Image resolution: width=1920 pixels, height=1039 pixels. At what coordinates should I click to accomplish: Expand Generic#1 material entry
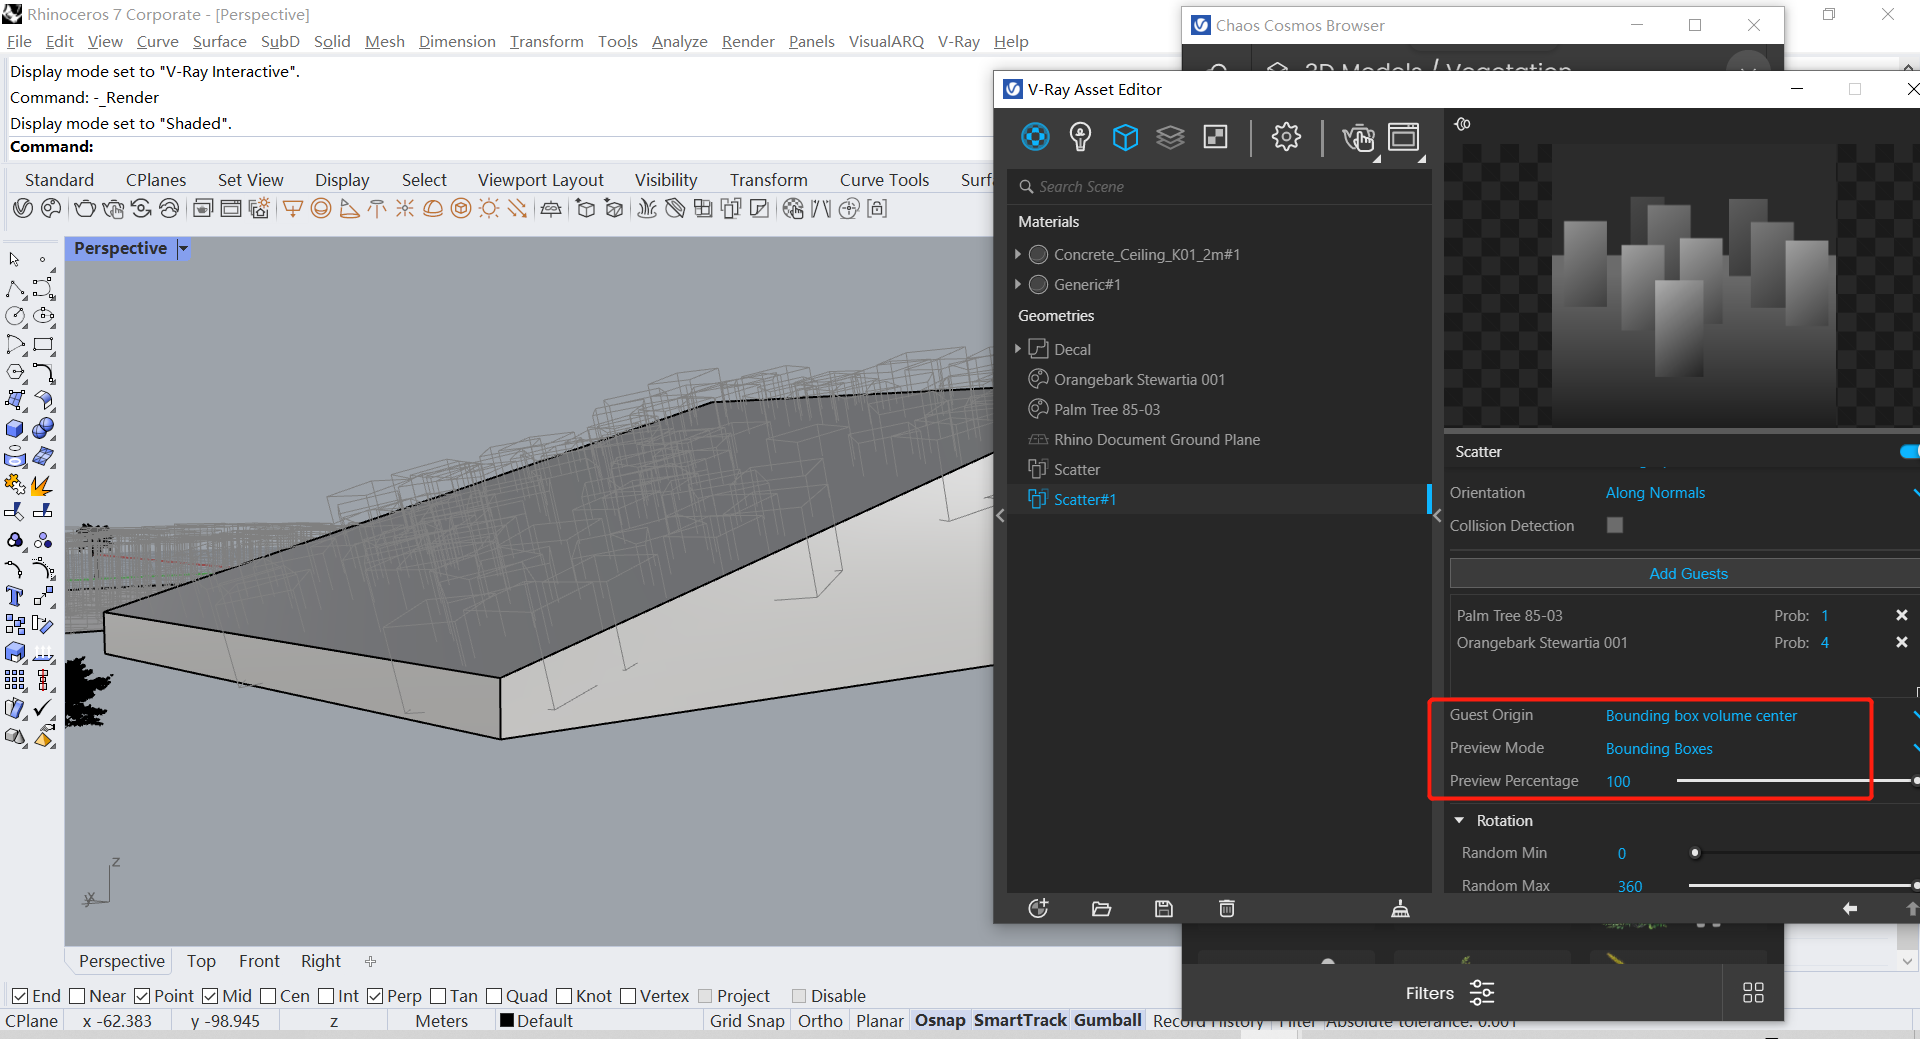[x=1018, y=284]
